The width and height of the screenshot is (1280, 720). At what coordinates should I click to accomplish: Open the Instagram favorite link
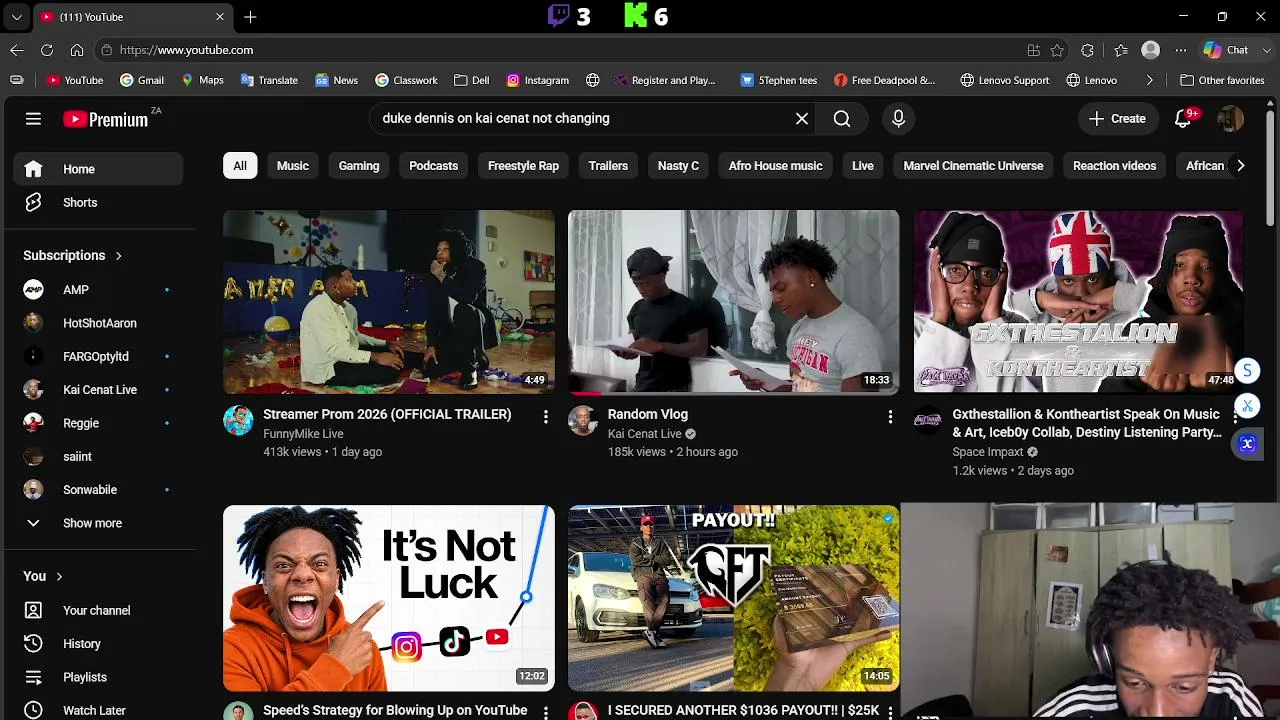pyautogui.click(x=537, y=80)
